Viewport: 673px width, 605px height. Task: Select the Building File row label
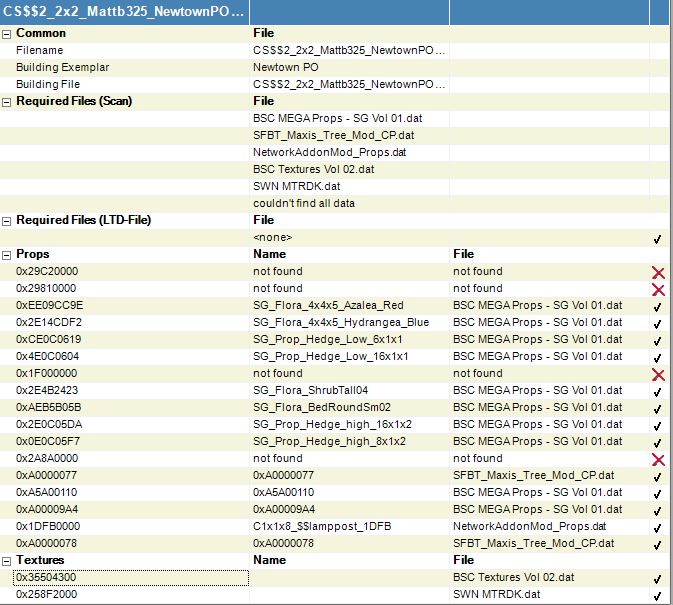[48, 84]
